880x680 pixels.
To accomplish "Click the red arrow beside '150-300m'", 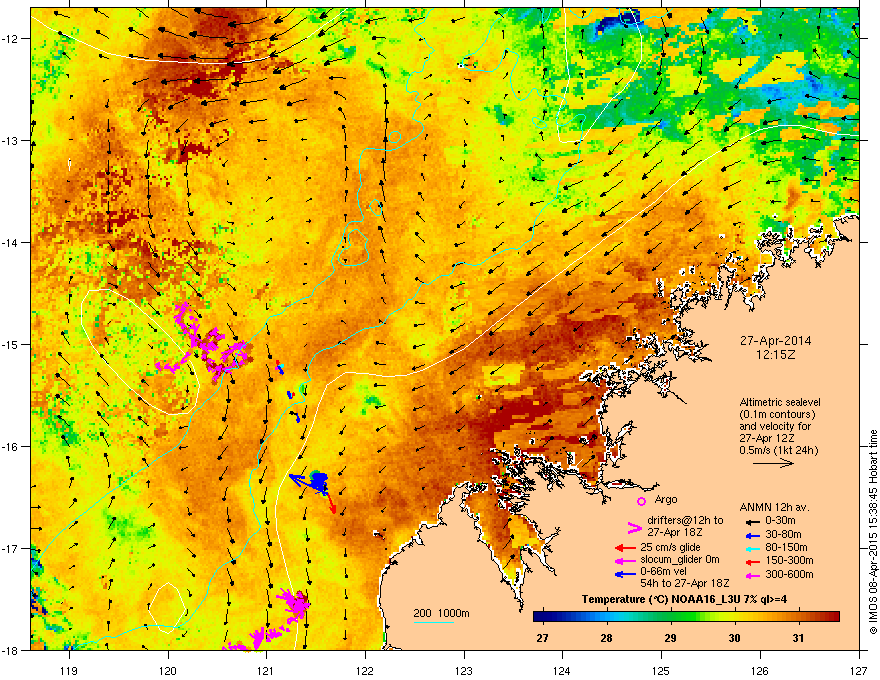I will [x=752, y=560].
